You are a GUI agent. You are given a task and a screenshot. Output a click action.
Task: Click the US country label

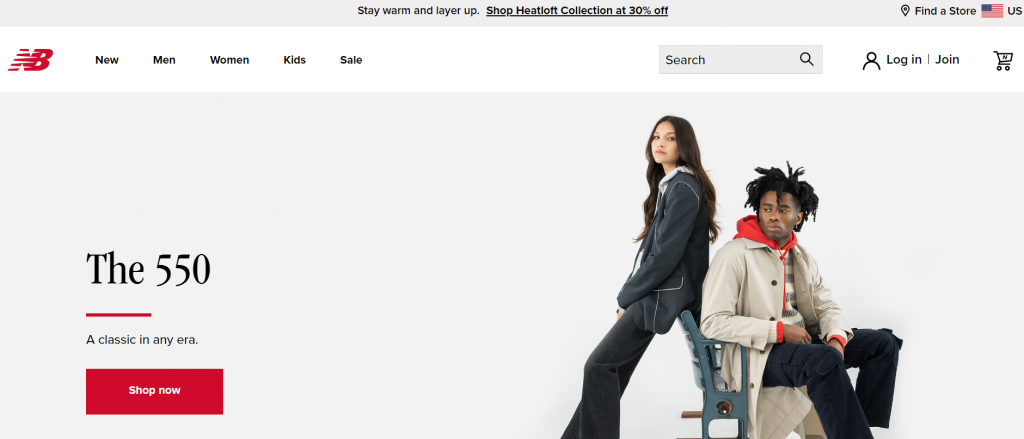point(1014,10)
